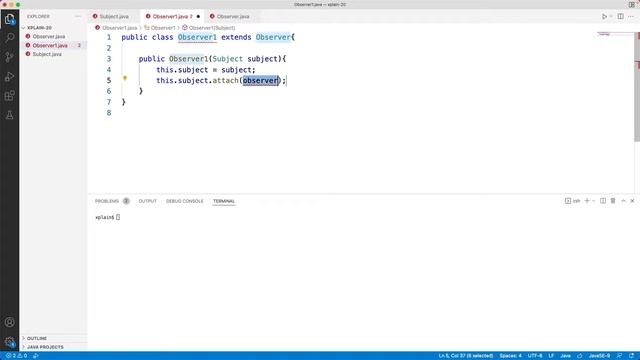Click Observer1(Subject) breadcrumb segment
Viewport: 640px width, 360px height.
[x=212, y=28]
